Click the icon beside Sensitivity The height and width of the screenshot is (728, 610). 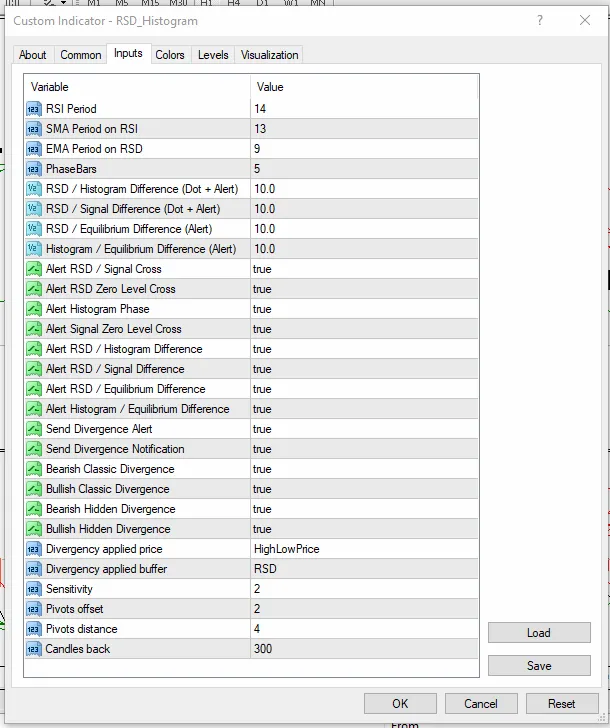[34, 589]
